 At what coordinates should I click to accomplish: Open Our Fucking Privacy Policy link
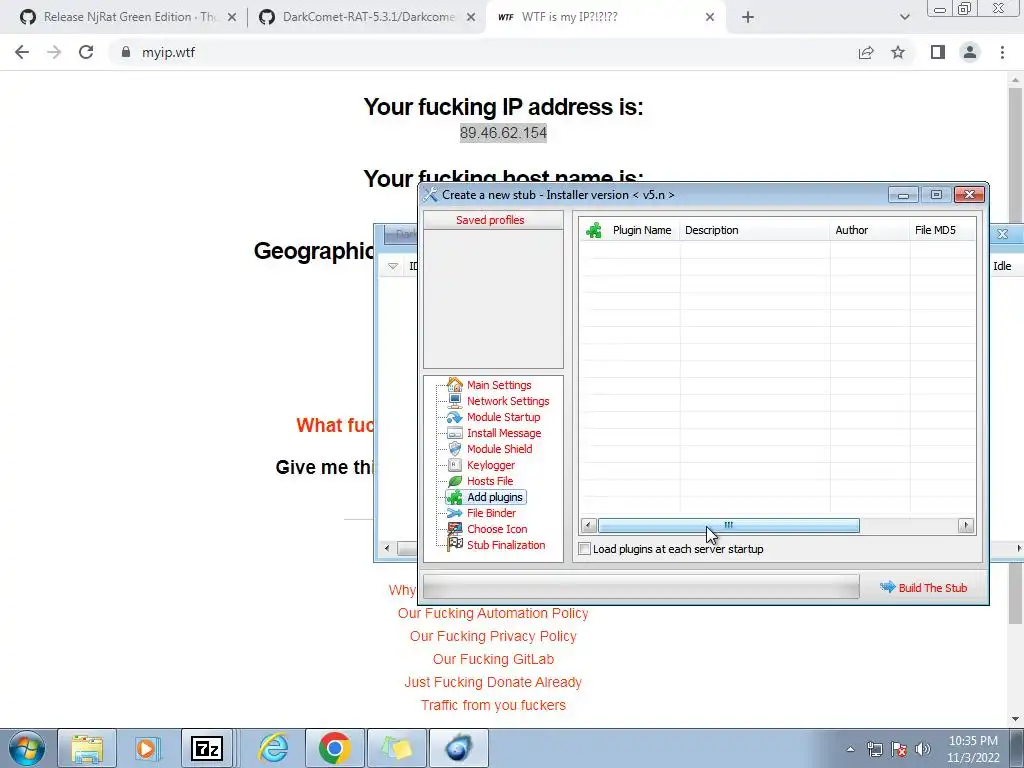tap(493, 636)
